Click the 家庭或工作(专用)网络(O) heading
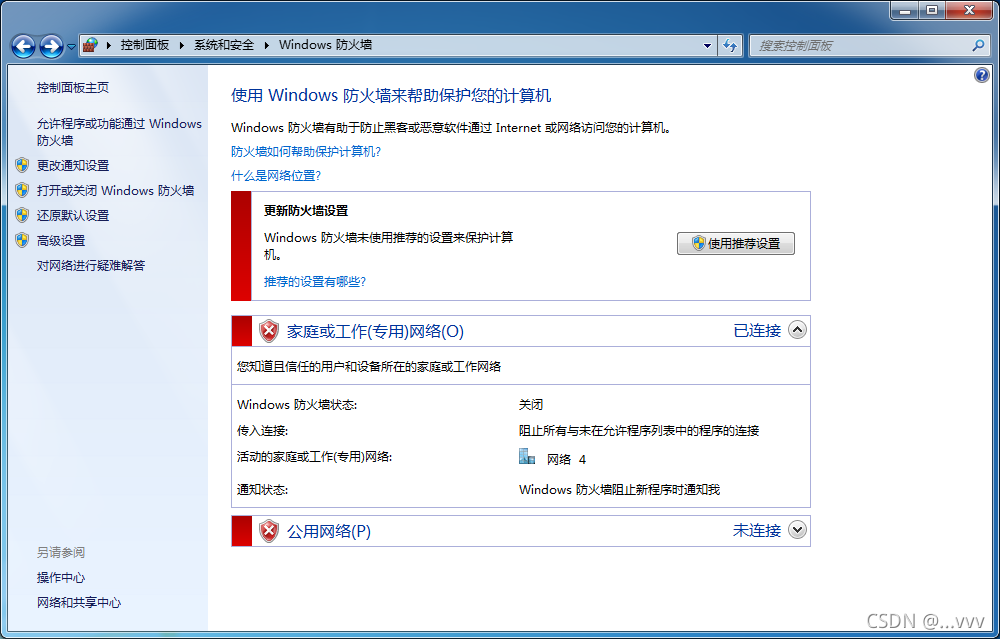Viewport: 1000px width, 639px height. [x=375, y=331]
